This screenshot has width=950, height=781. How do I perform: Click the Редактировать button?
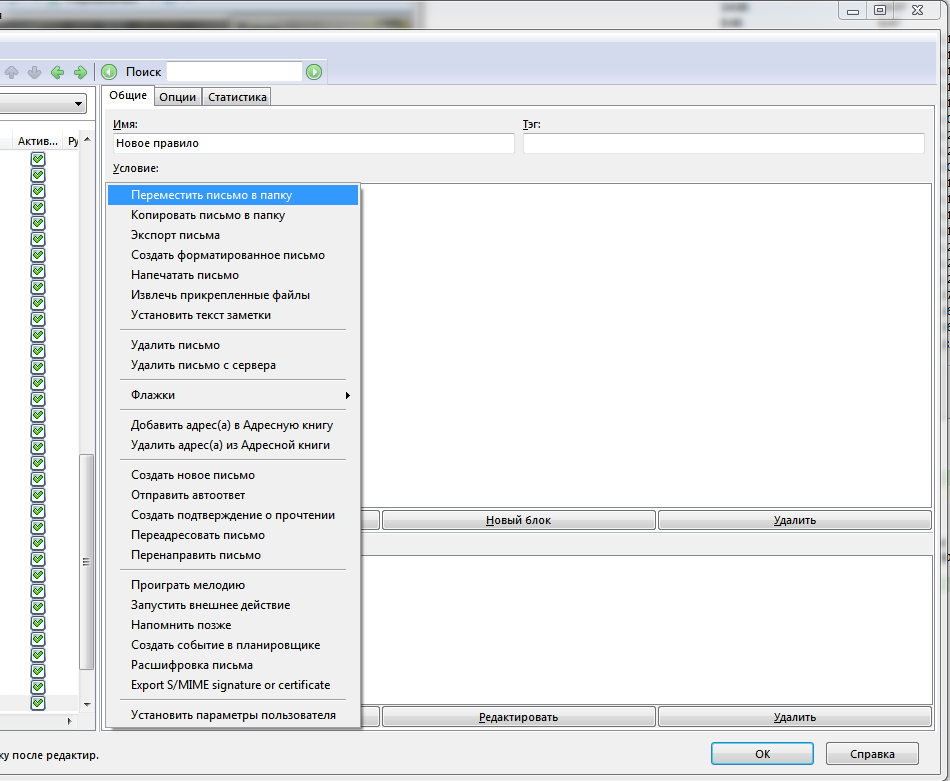click(x=518, y=717)
